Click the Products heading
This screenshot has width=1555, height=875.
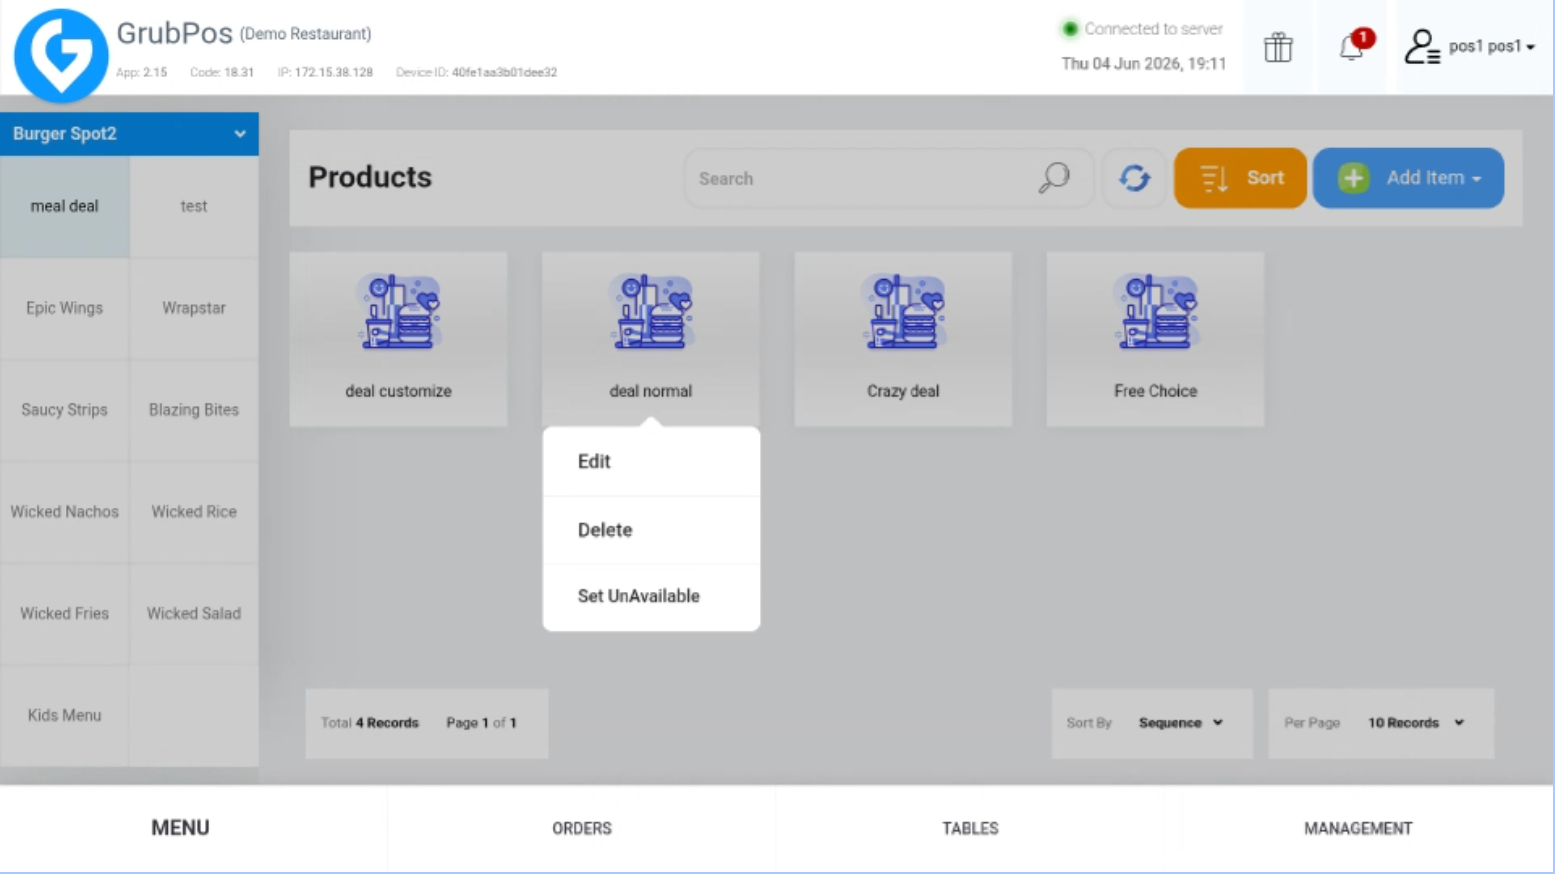370,177
